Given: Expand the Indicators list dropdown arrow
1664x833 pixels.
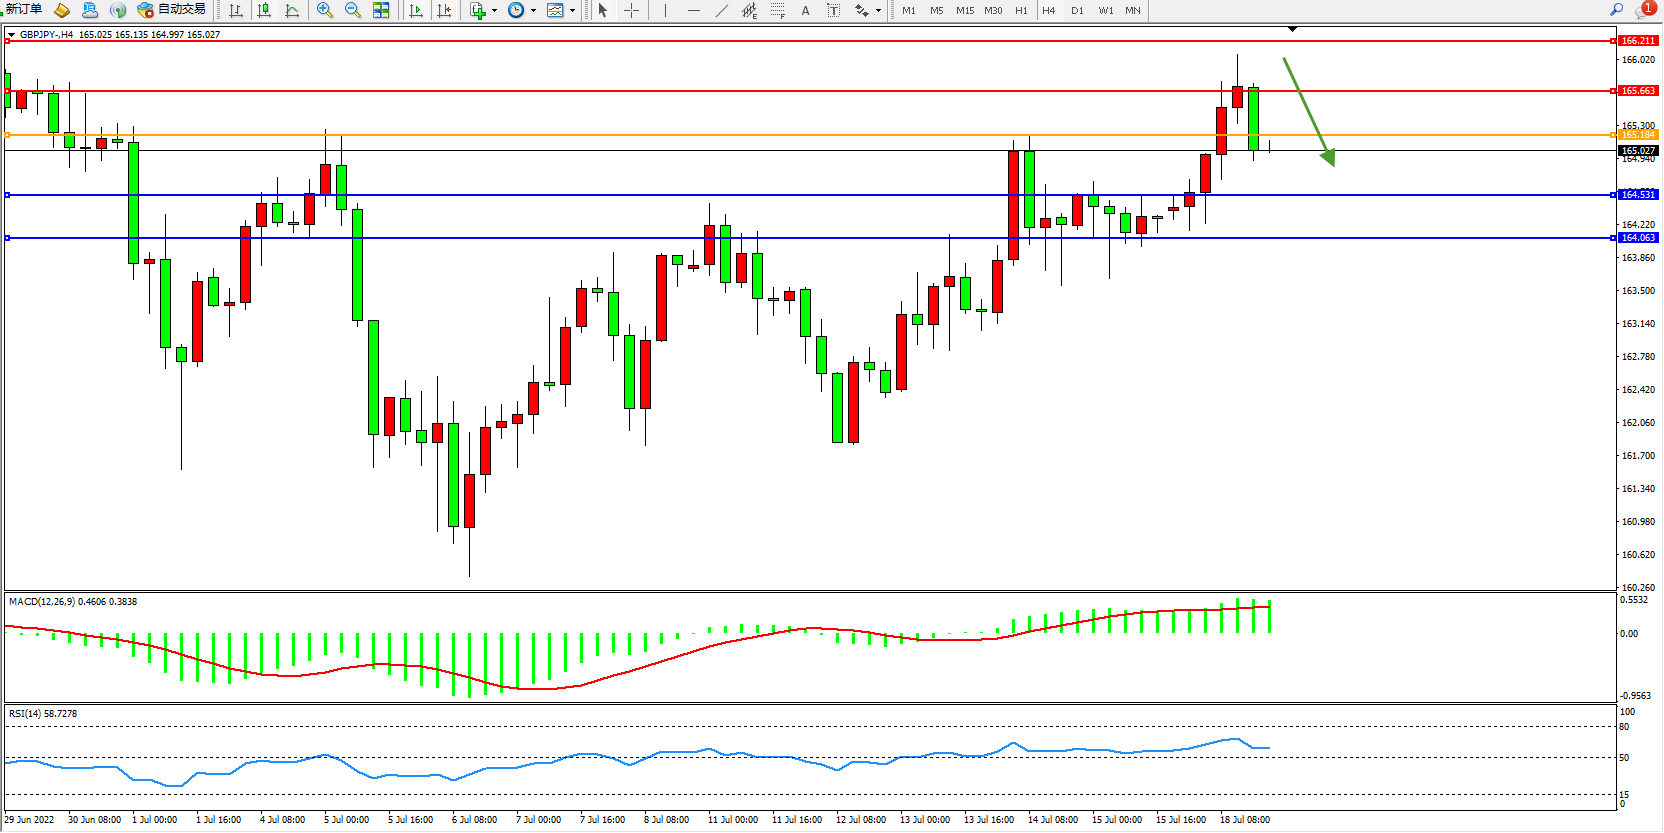Looking at the screenshot, I should pyautogui.click(x=494, y=11).
